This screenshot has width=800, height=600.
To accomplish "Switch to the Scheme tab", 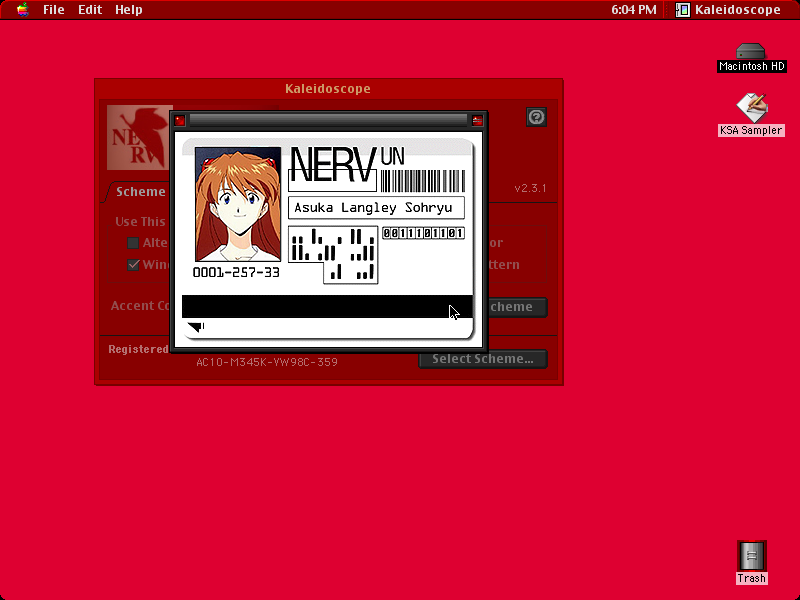I will point(140,191).
